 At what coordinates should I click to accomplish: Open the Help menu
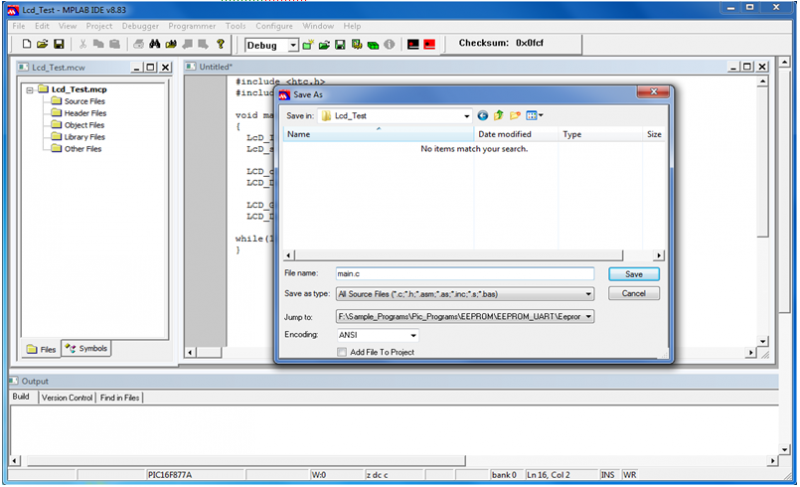[352, 26]
